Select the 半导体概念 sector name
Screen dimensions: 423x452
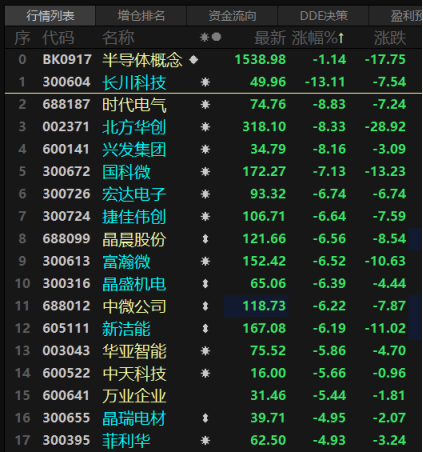coord(142,60)
